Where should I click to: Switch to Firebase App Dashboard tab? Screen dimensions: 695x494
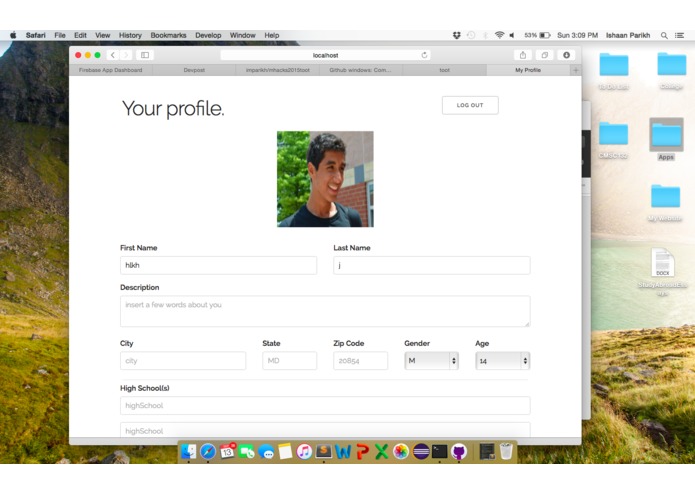111,70
